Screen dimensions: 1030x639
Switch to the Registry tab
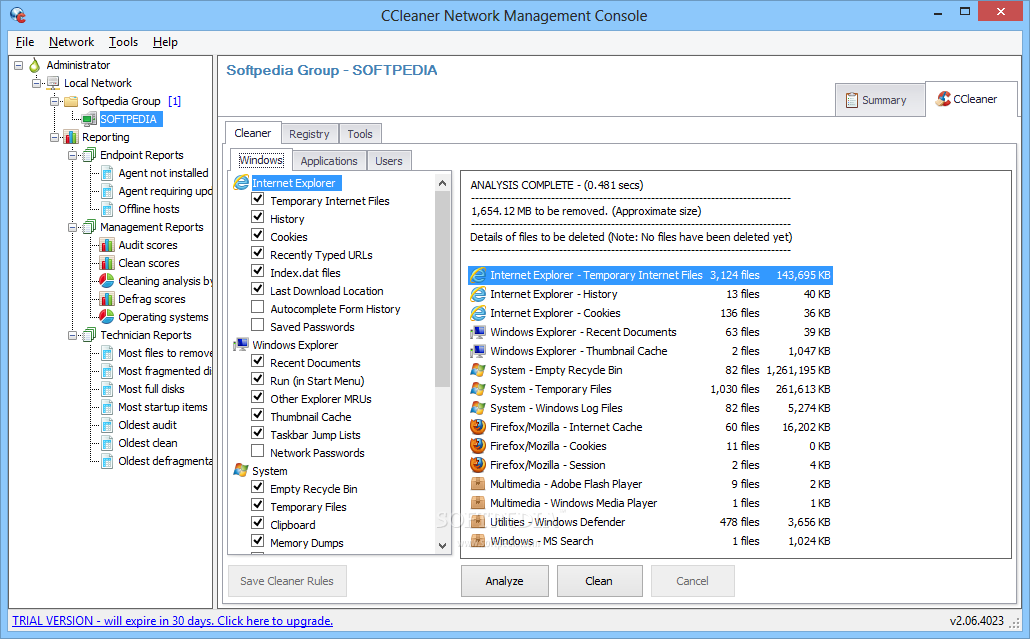point(309,134)
